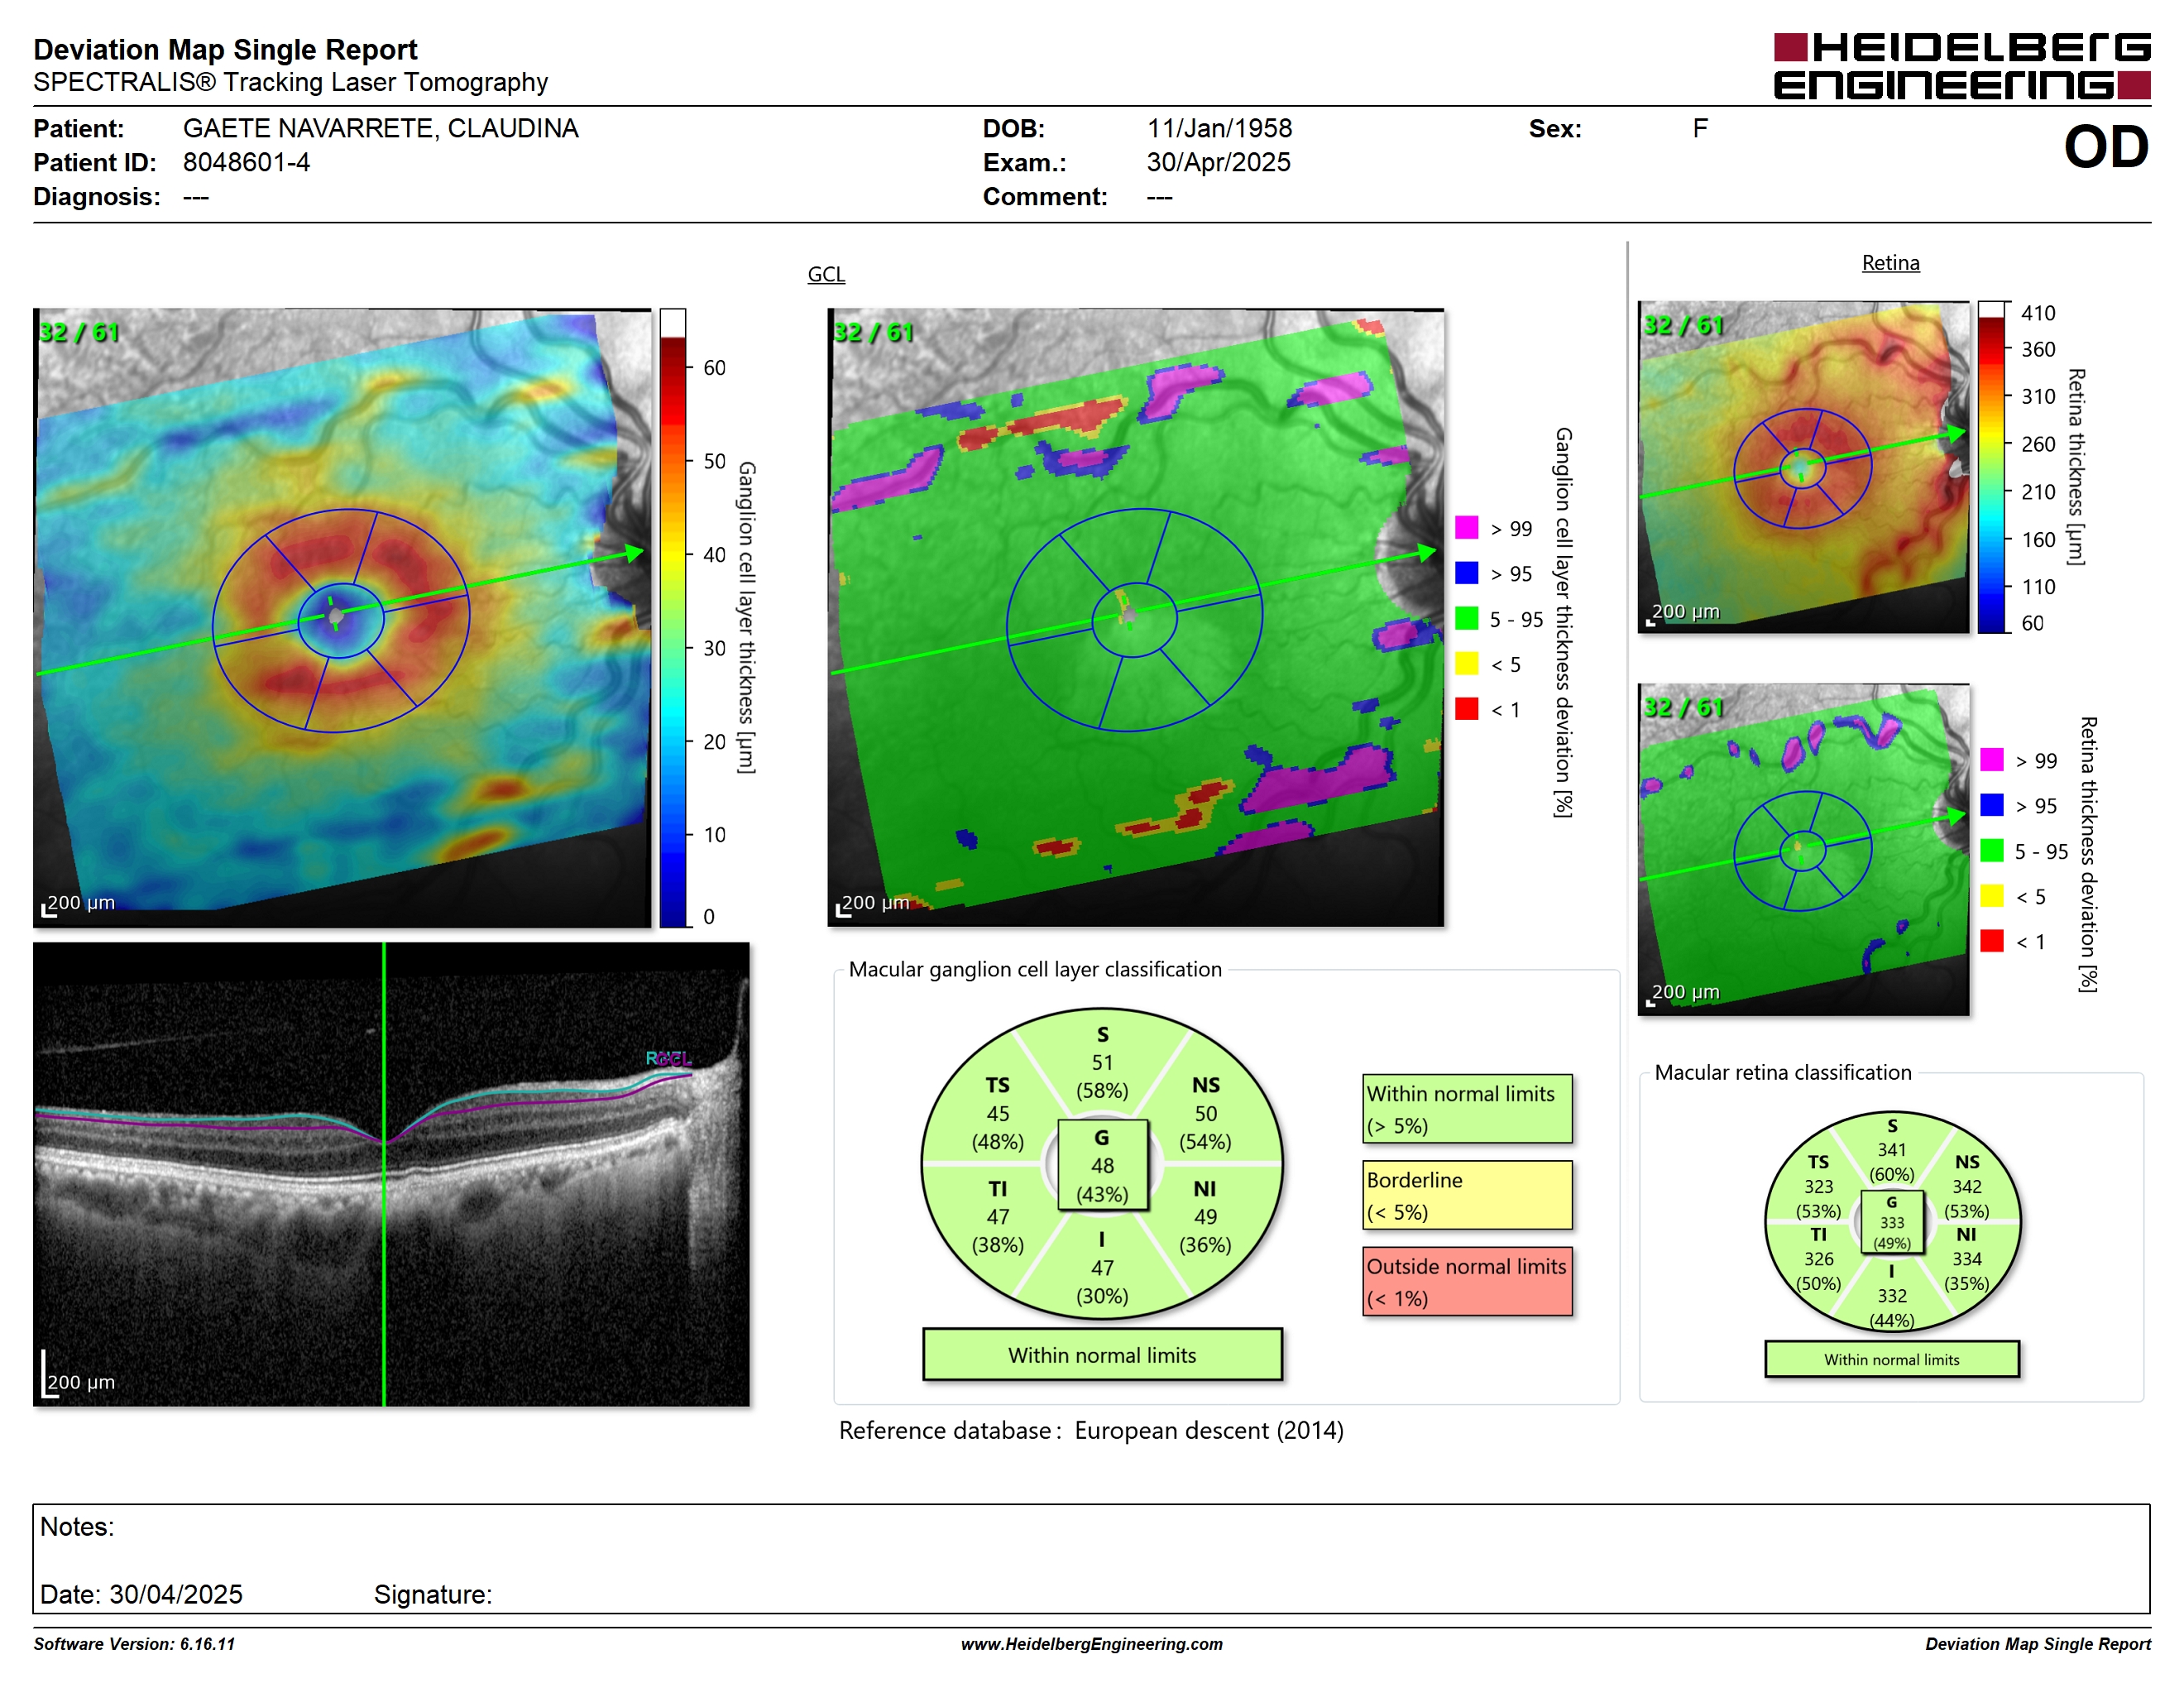Screen dimensions: 2184x1688
Task: Click the retina thickness color scale bar
Action: pos(1992,466)
